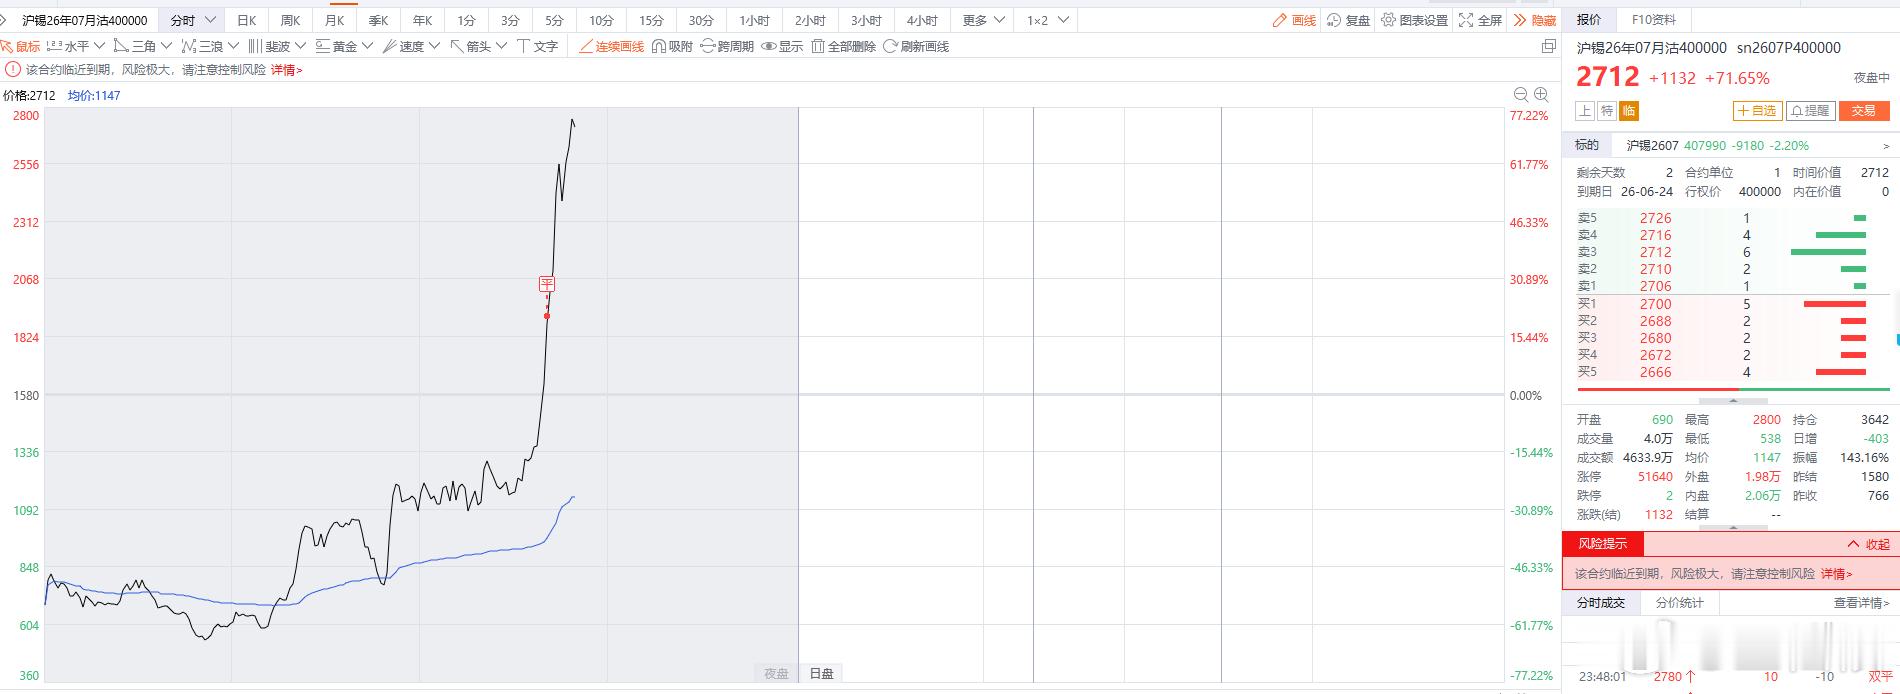Screen dimensions: 1900x694
Task: Click the orange 临 near-expiry tag
Action: (x=1628, y=111)
